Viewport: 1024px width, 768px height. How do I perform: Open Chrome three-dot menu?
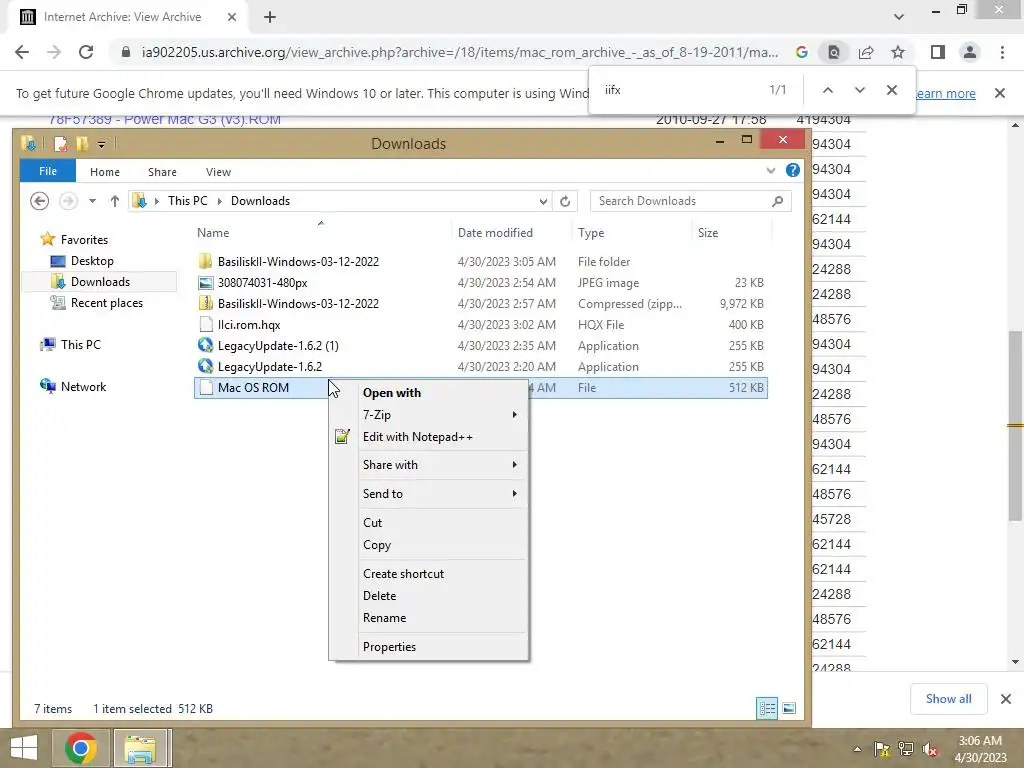coord(1002,52)
